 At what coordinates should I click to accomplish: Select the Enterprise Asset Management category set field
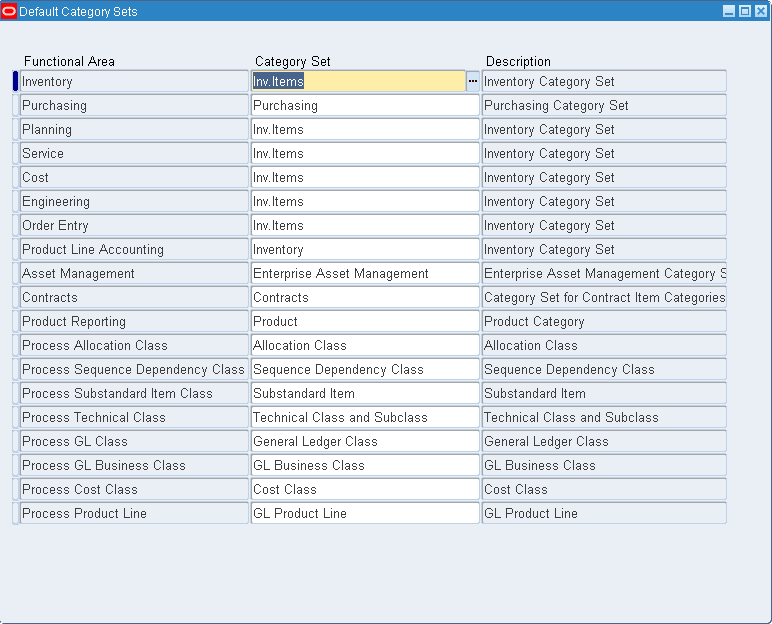pyautogui.click(x=365, y=273)
